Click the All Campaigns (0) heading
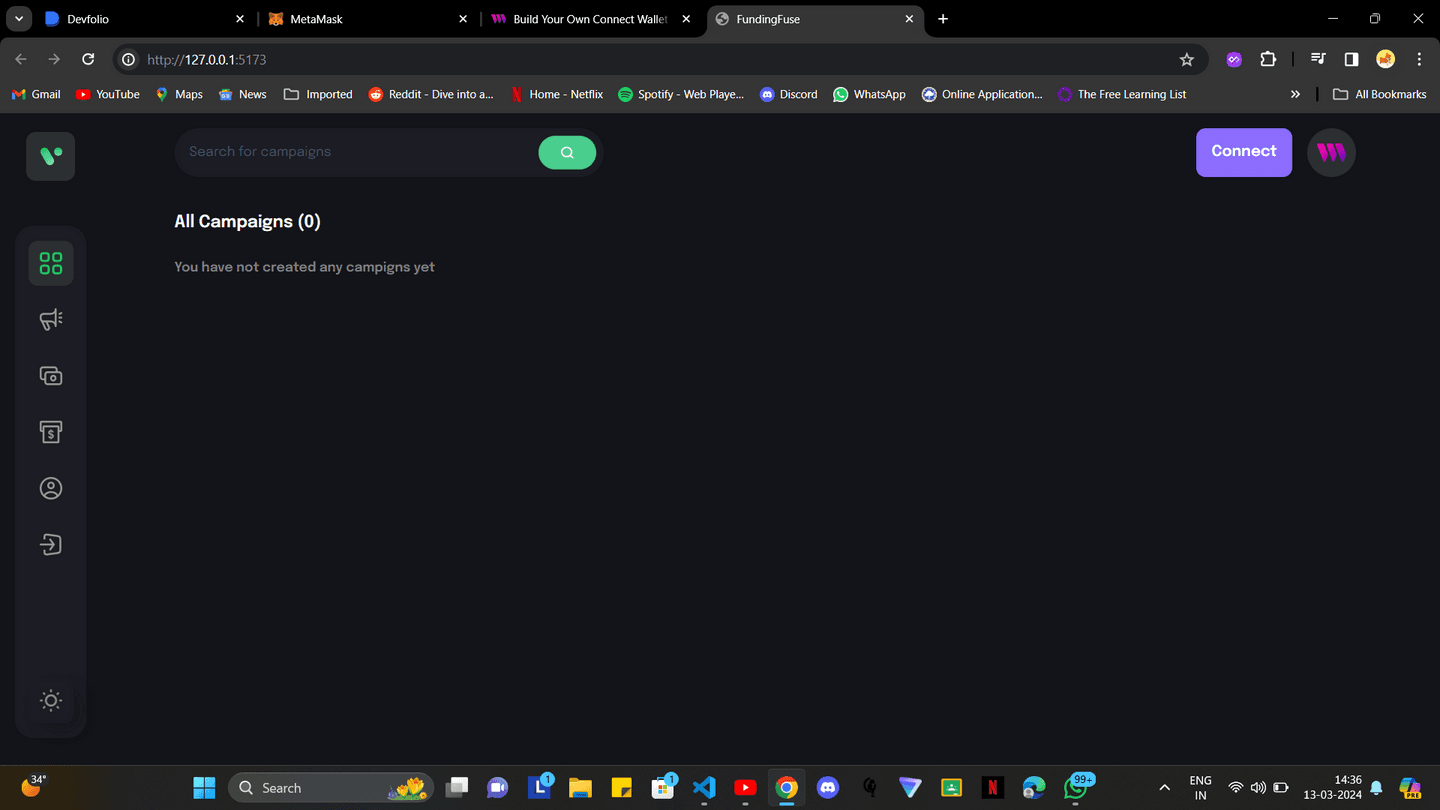This screenshot has width=1440, height=810. click(x=247, y=221)
